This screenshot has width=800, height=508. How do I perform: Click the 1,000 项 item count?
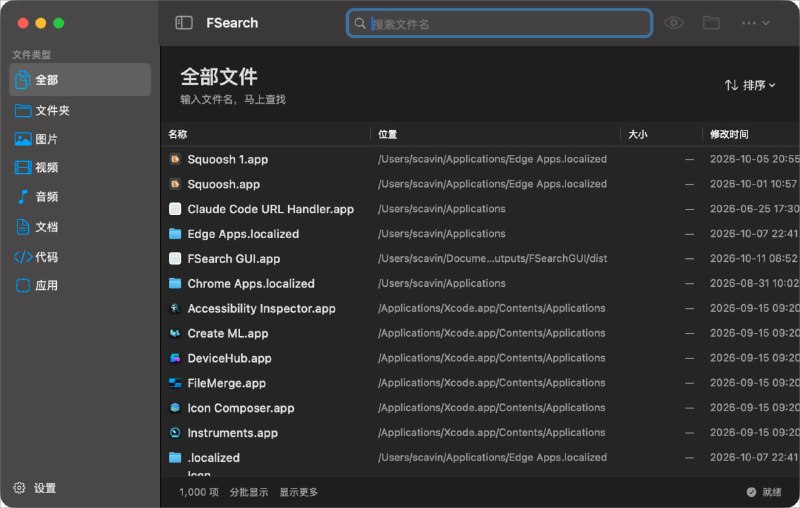[199, 492]
